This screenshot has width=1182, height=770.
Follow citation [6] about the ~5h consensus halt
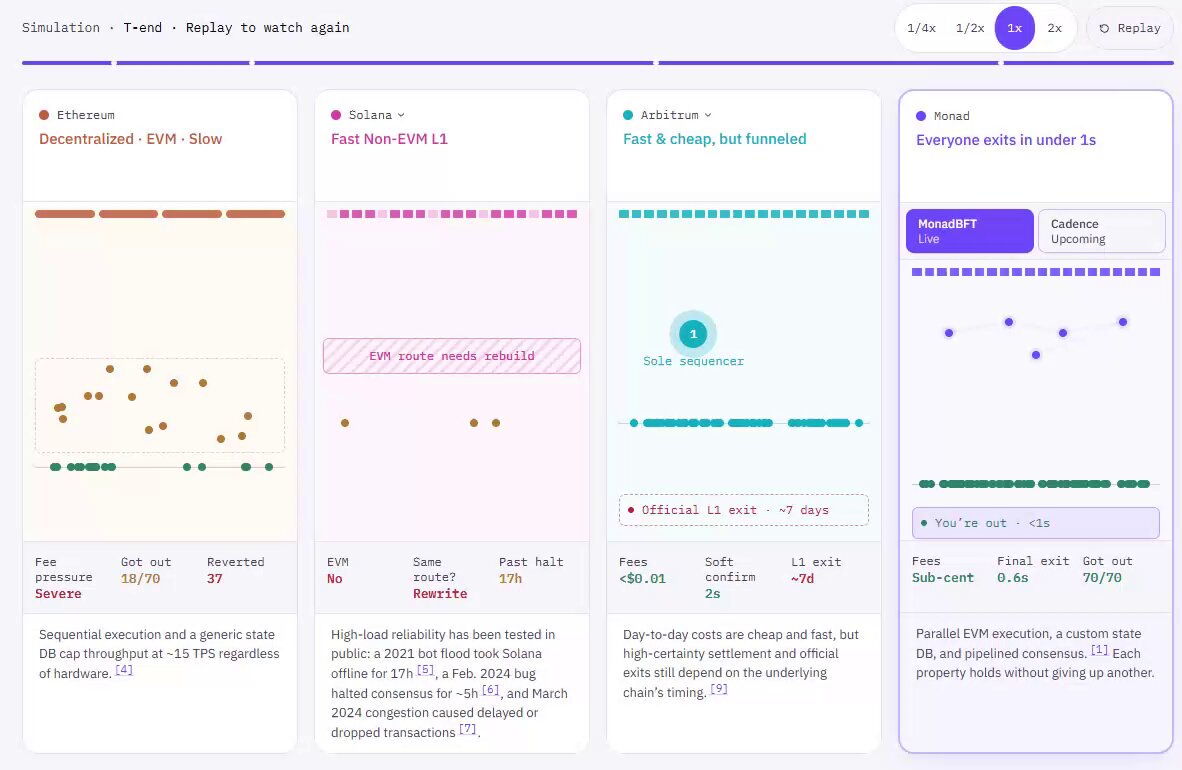coord(490,689)
